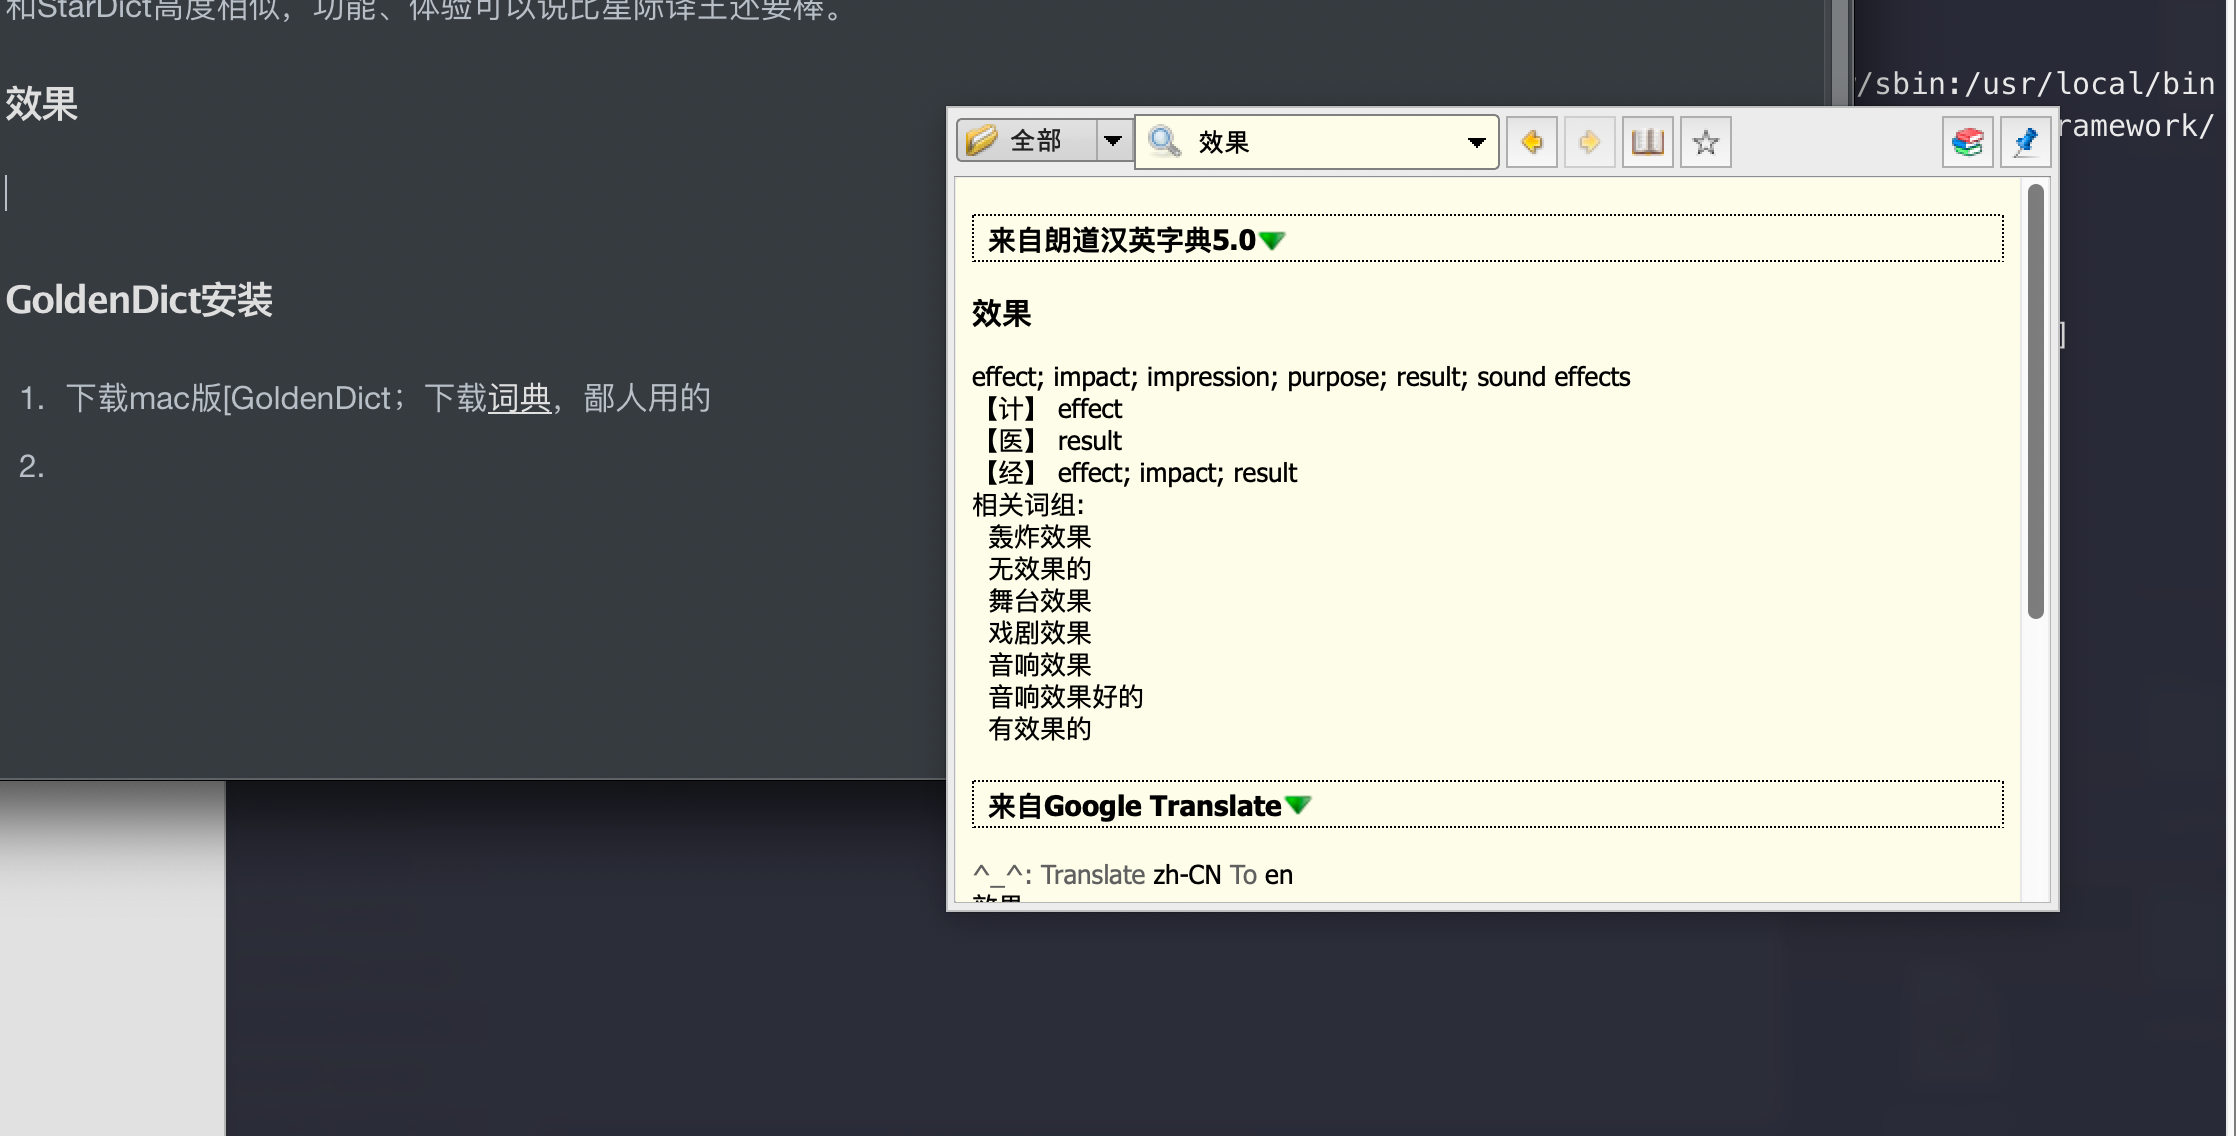Click the Translate zh-CN To en line

[1132, 875]
